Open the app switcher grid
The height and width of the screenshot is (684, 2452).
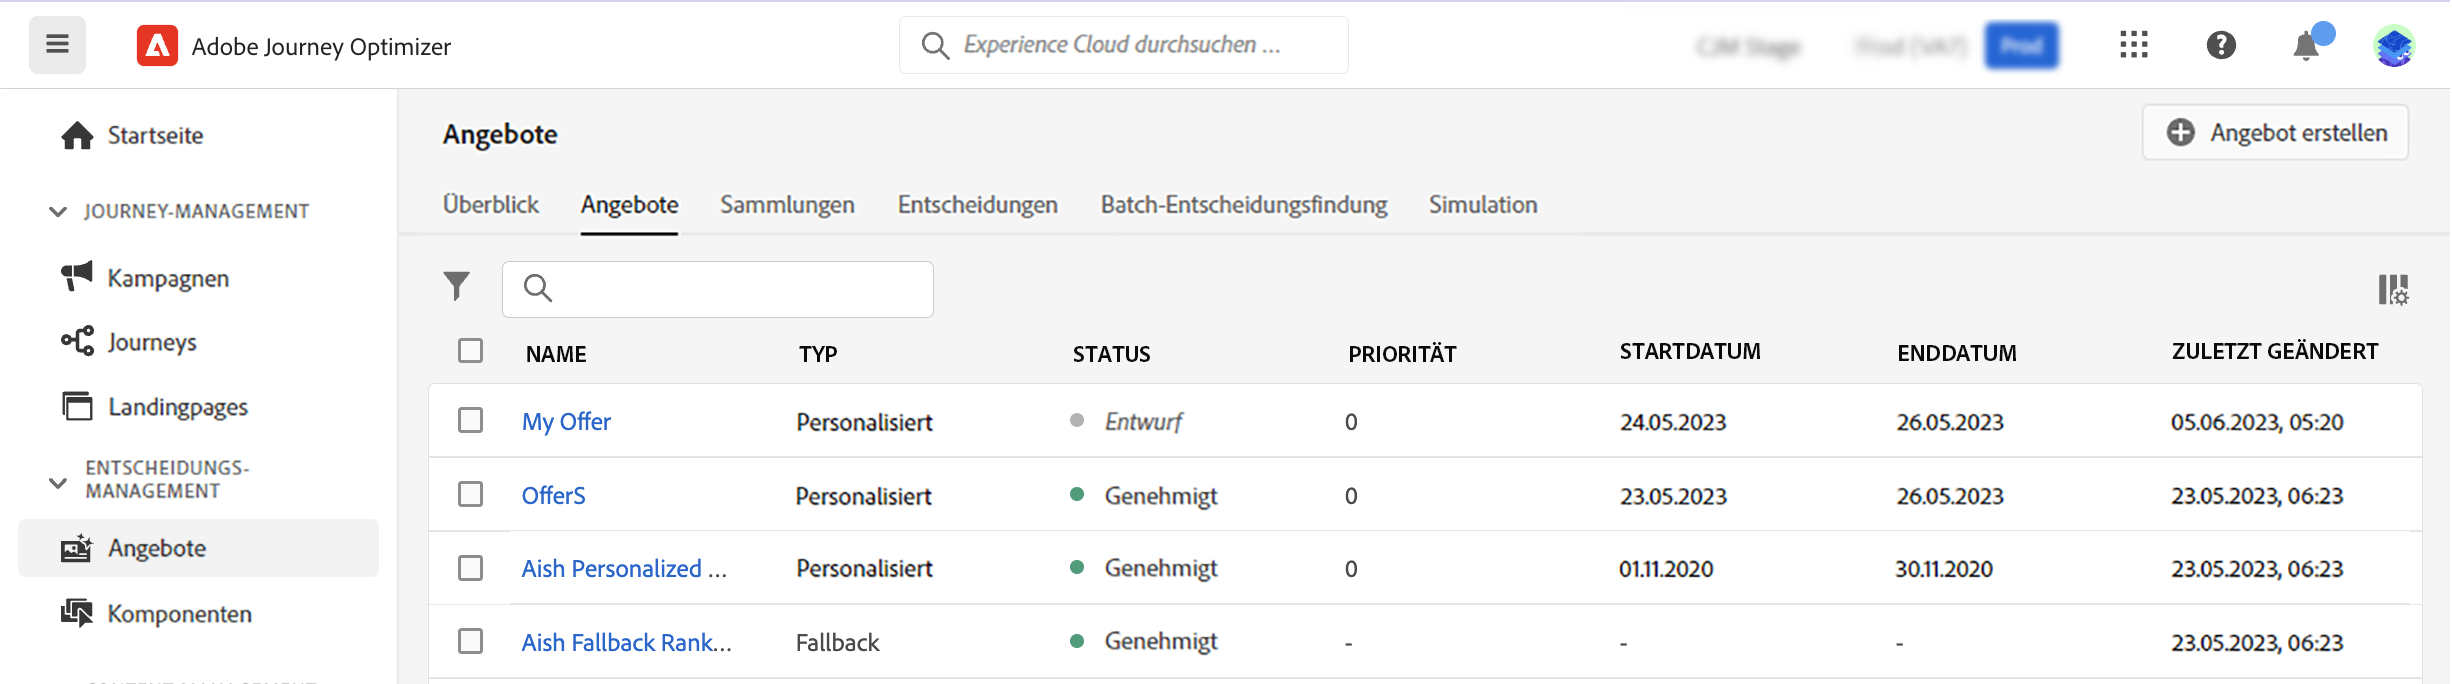tap(2133, 45)
